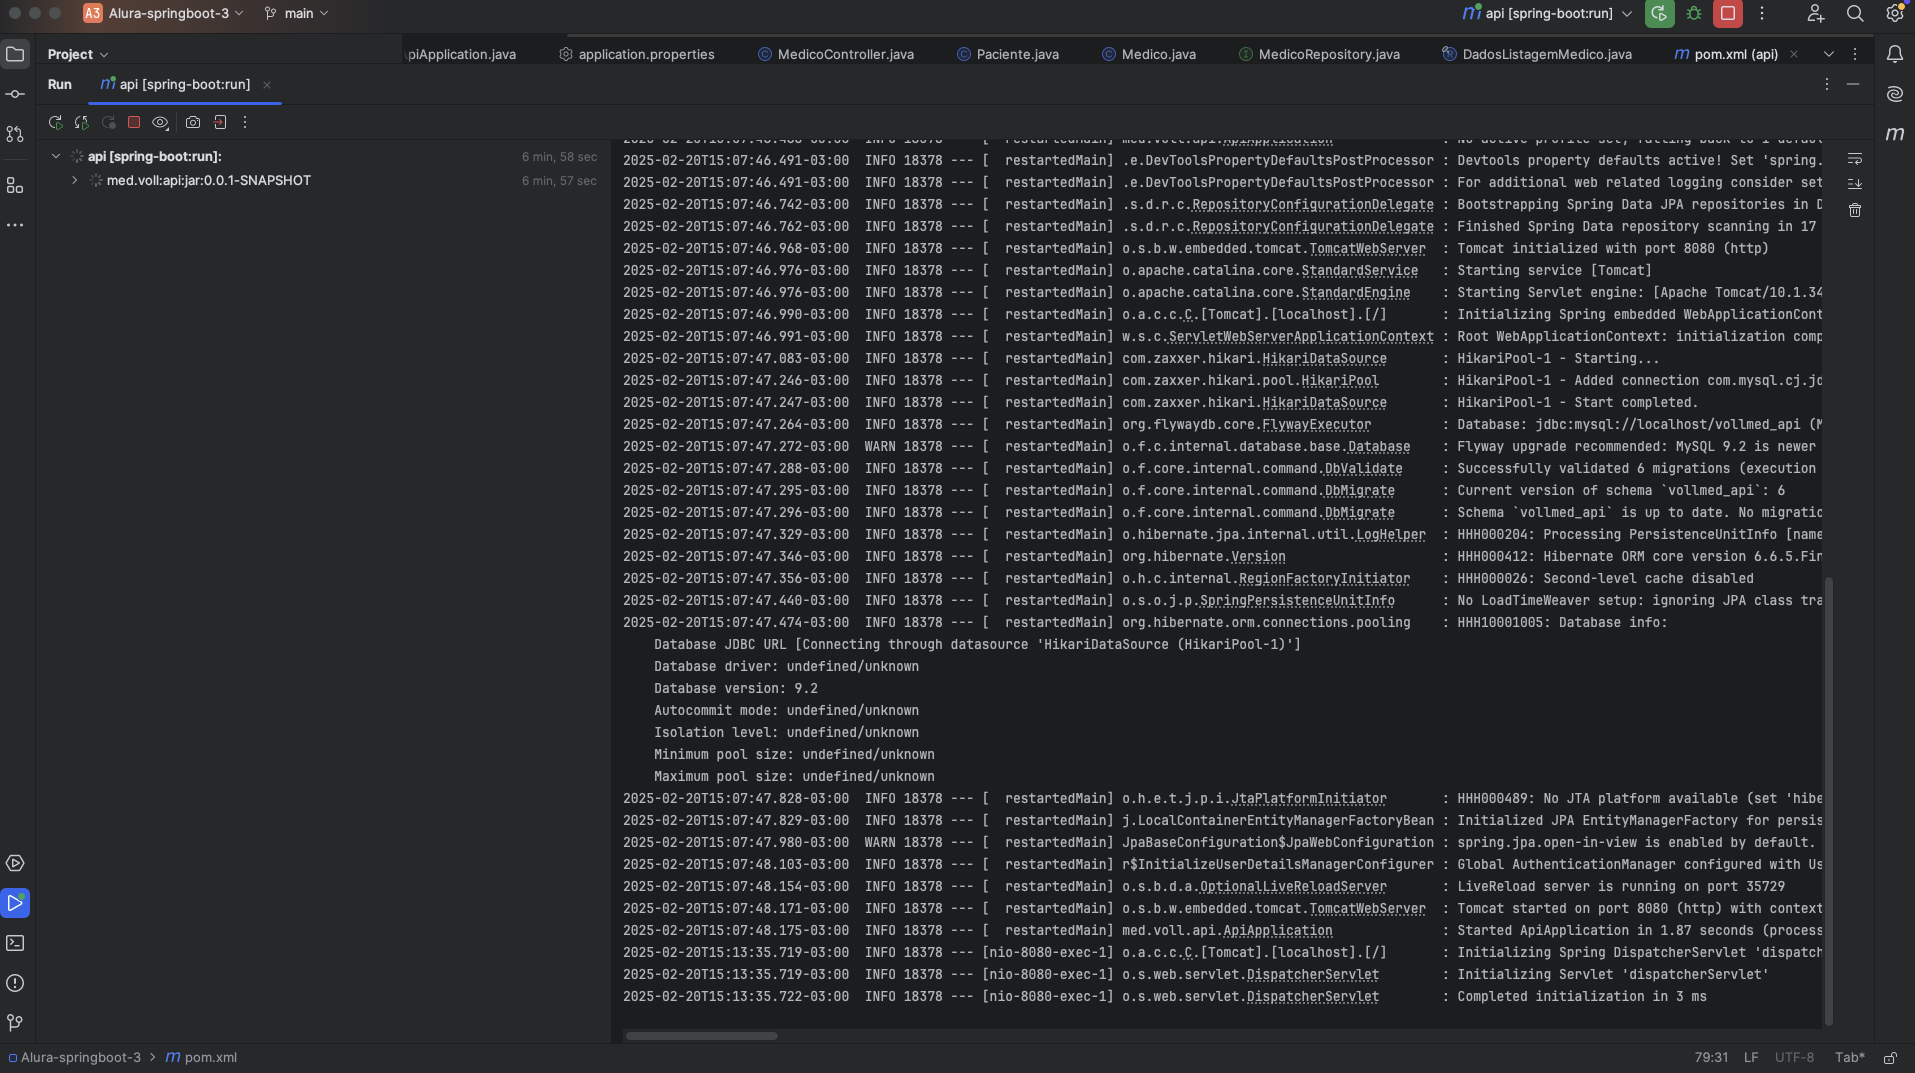This screenshot has height=1073, width=1915.
Task: Open the main branch dropdown
Action: point(297,14)
